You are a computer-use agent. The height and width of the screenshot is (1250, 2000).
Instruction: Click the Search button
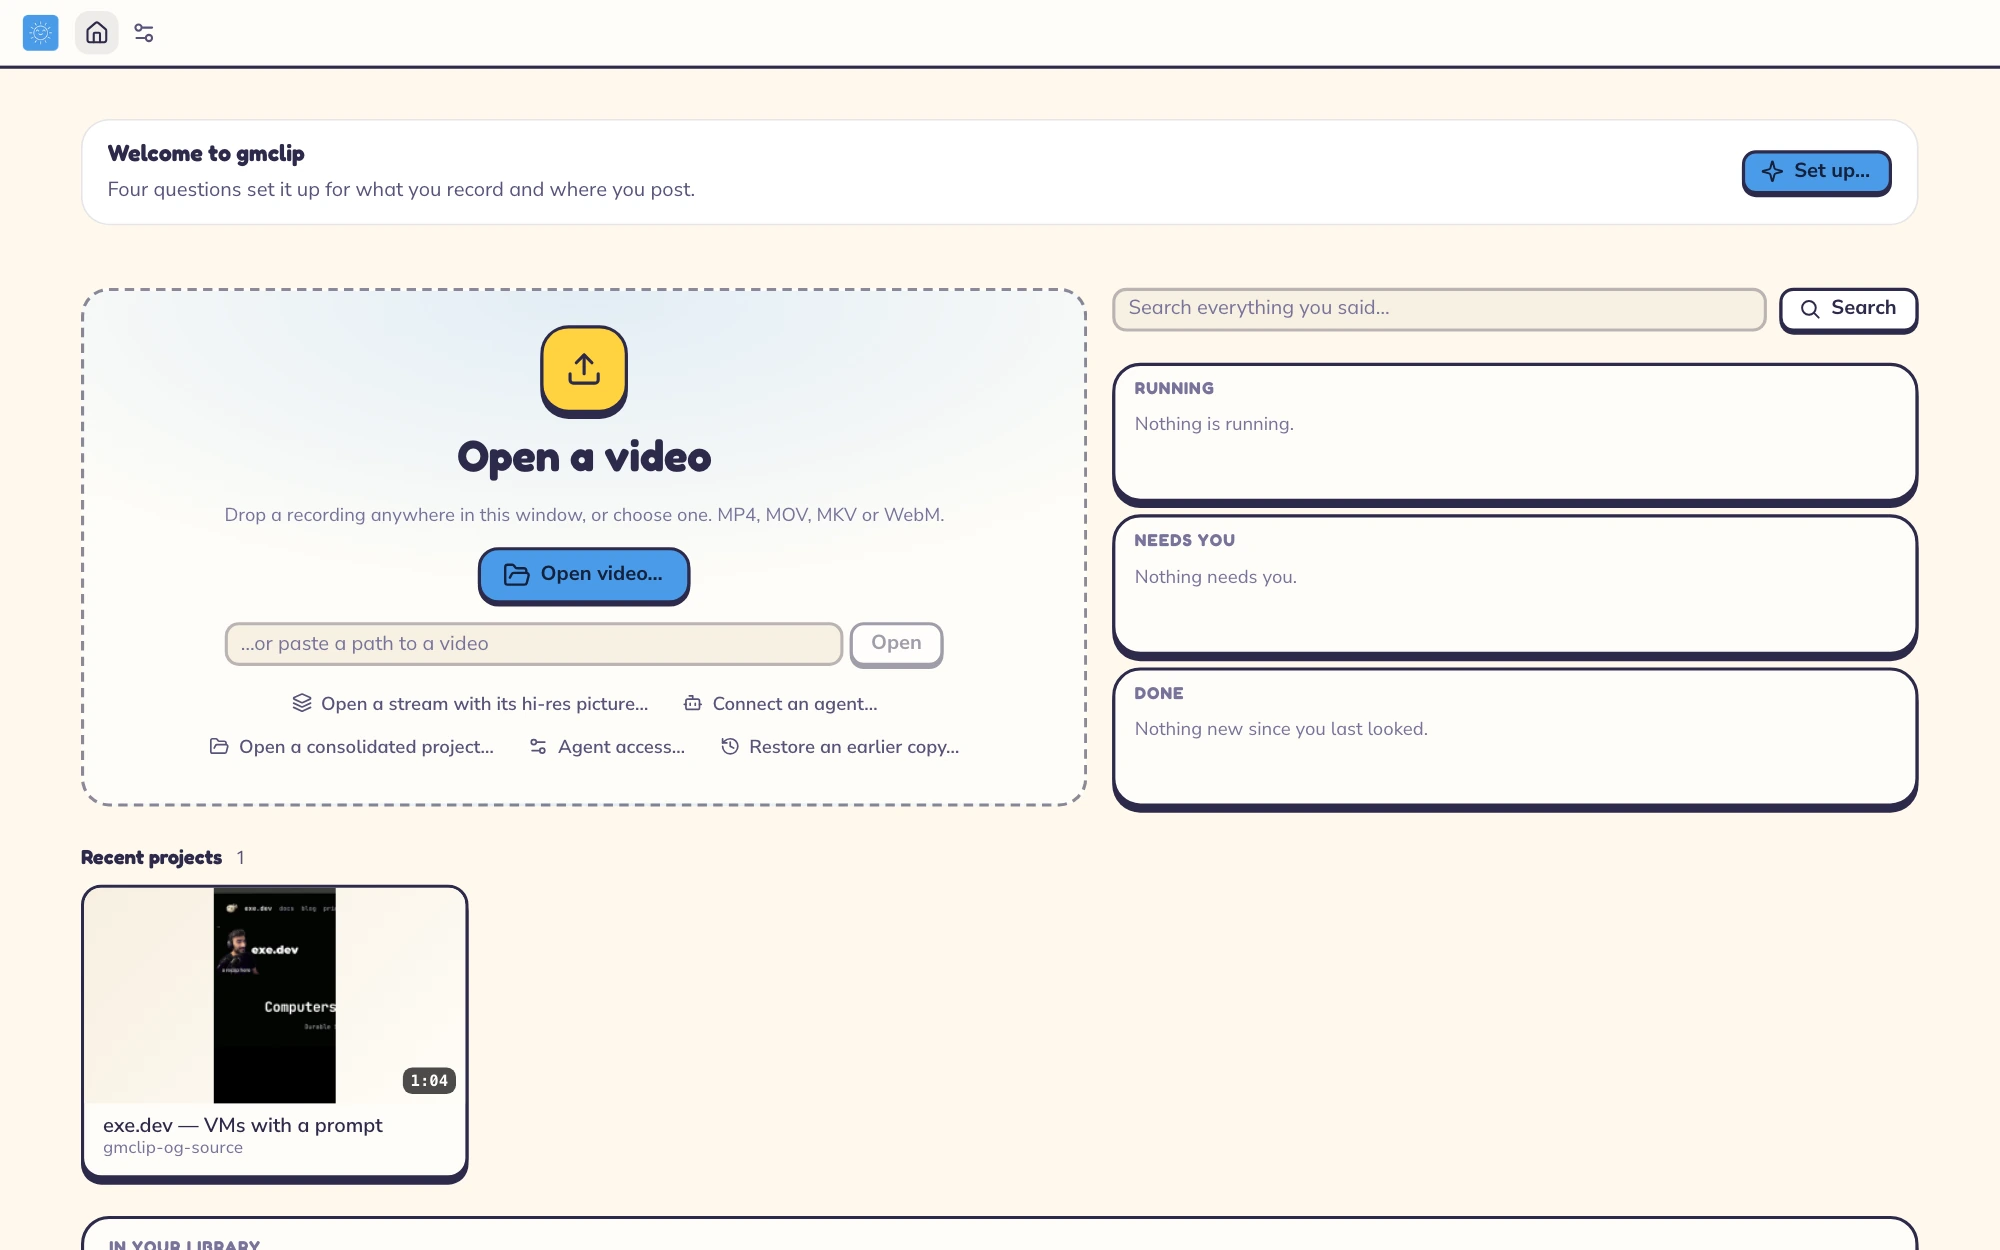(1848, 309)
